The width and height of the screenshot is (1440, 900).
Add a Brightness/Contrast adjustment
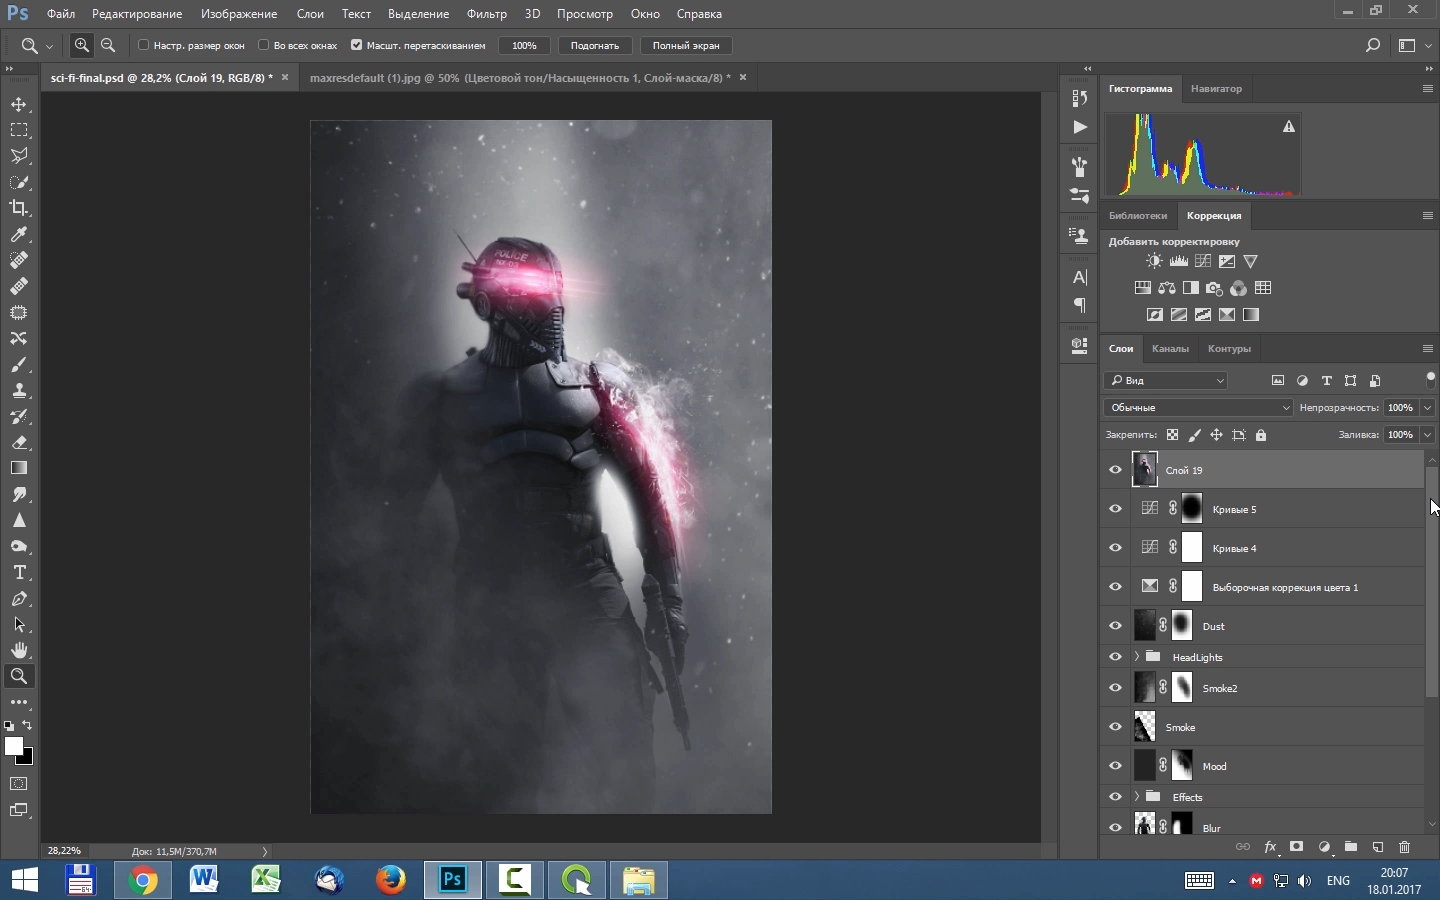1155,262
